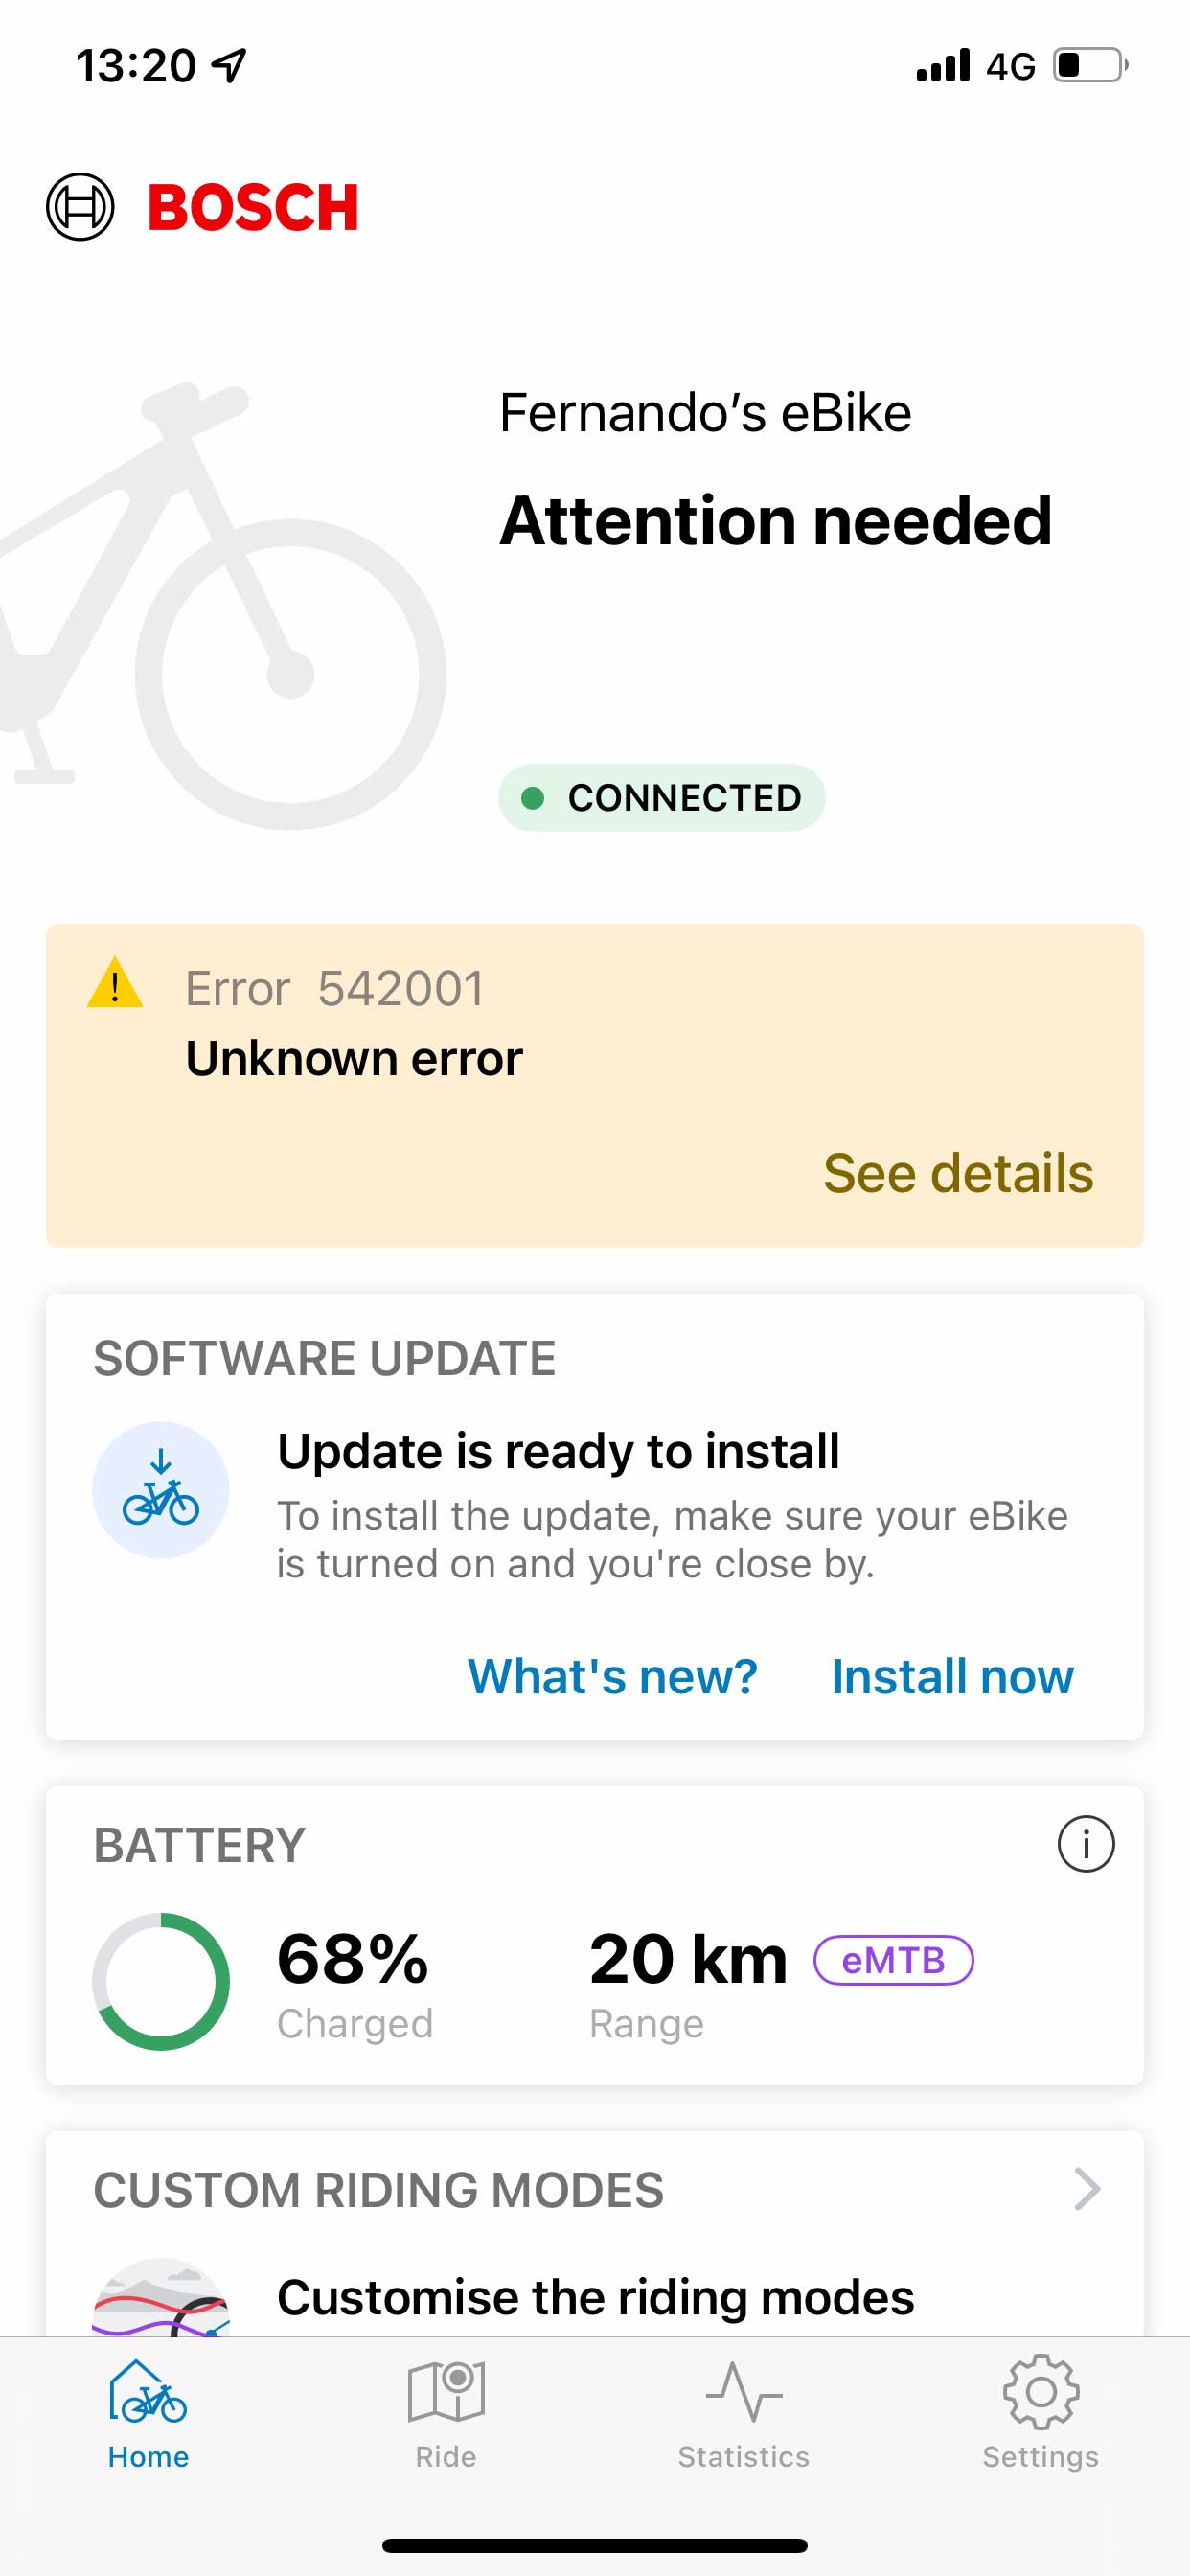This screenshot has height=2576, width=1190.
Task: Tap the location arrow in status bar
Action: point(230,66)
